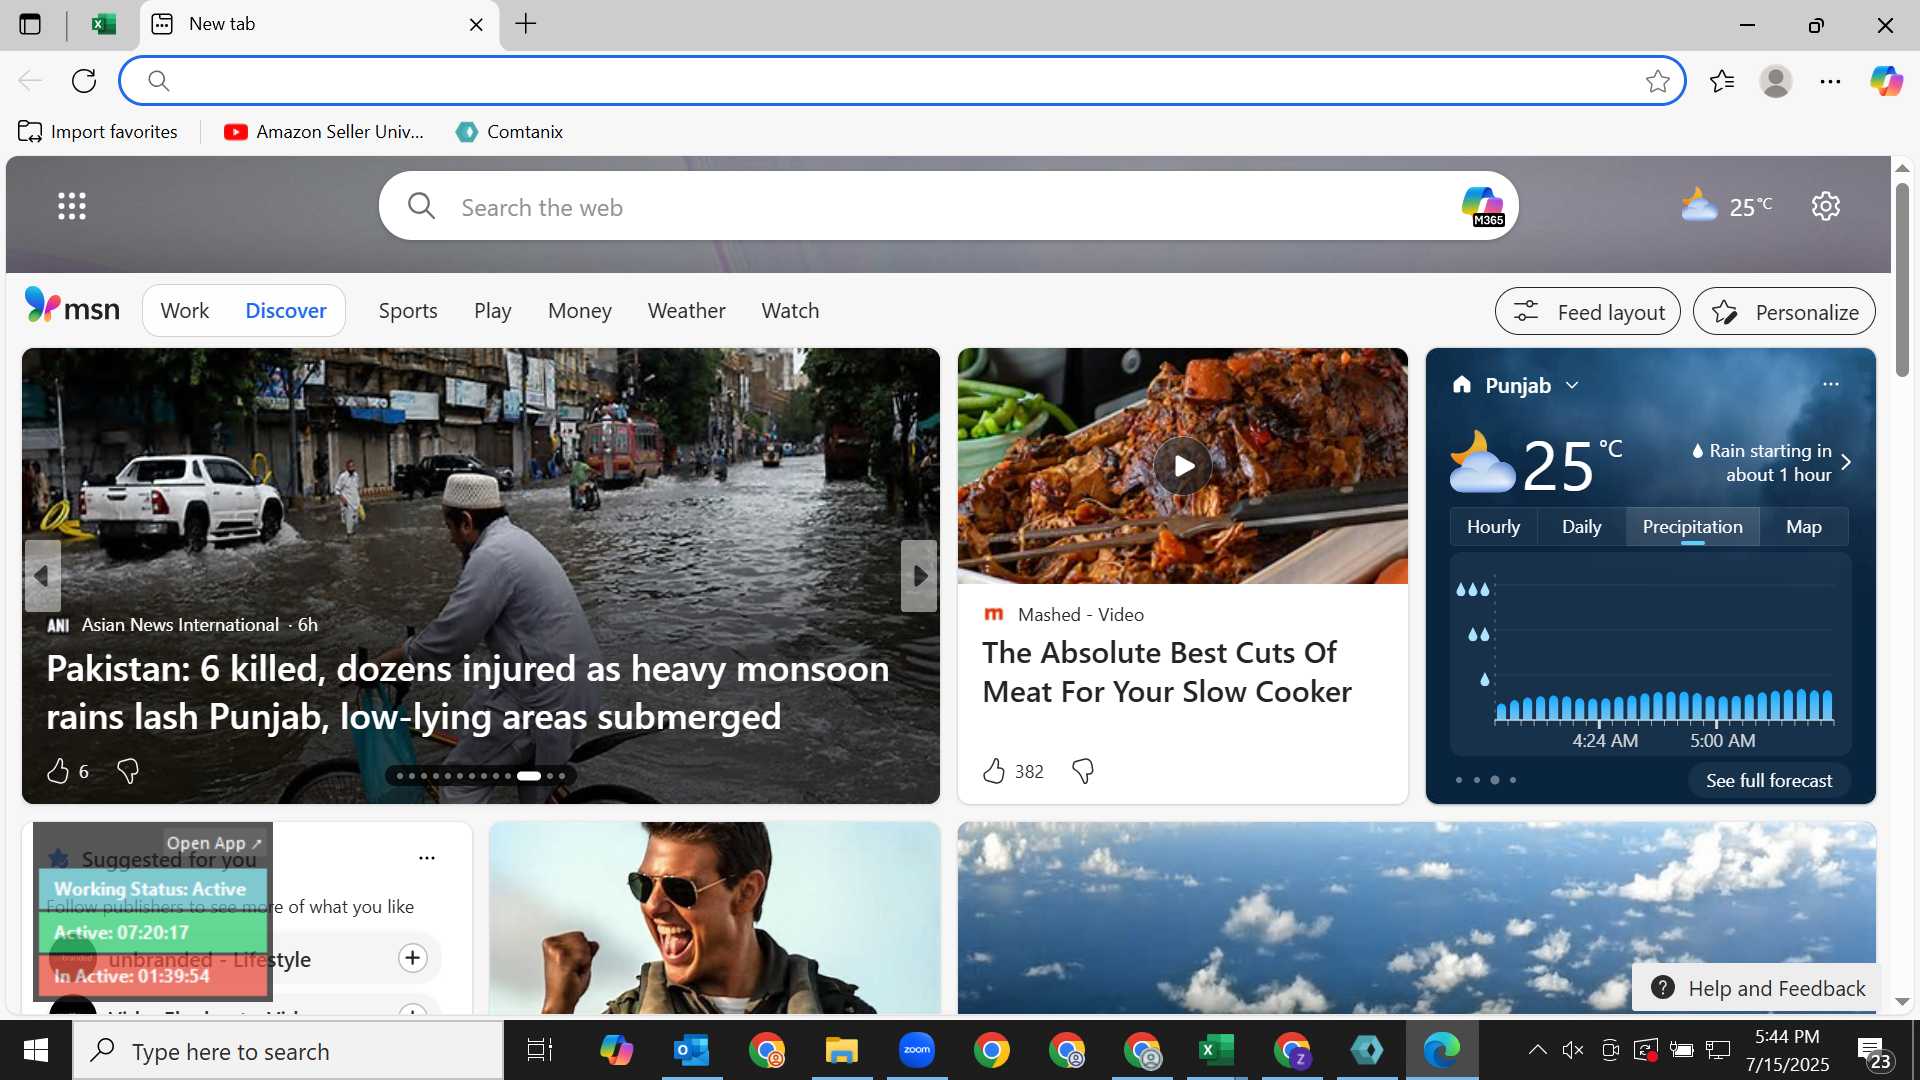
Task: Click Open App on the tracker overlay
Action: [x=214, y=843]
